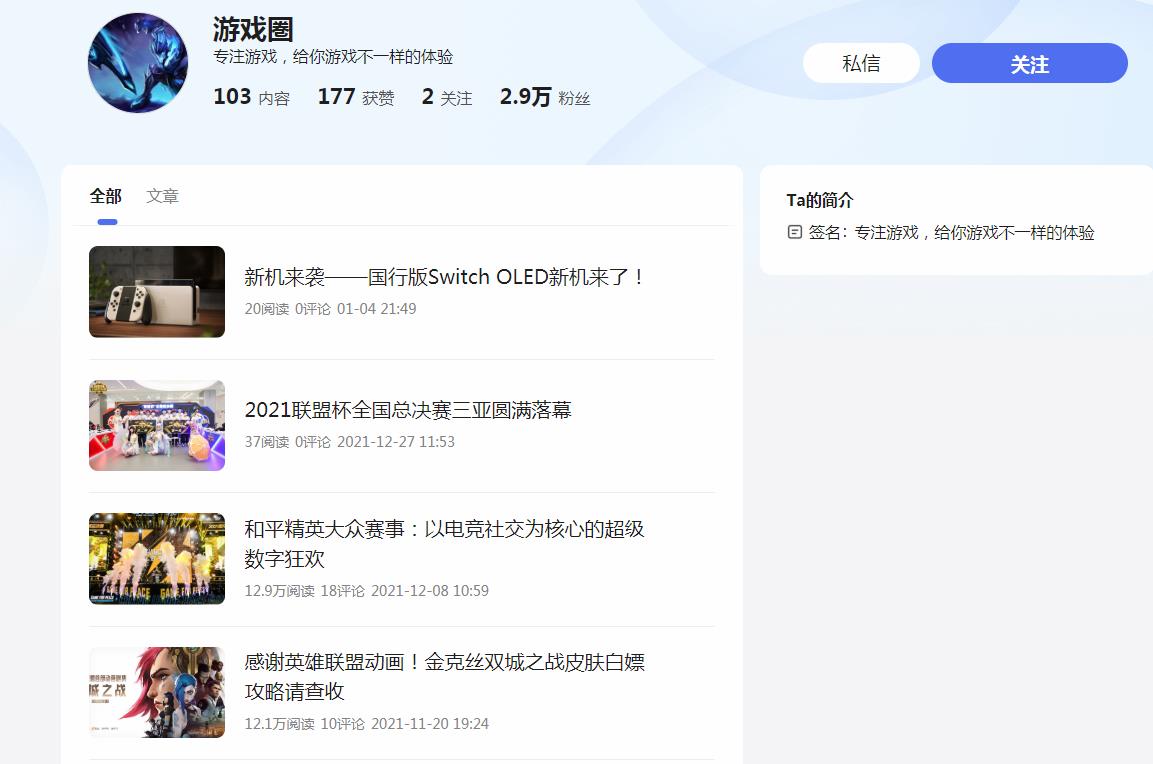The height and width of the screenshot is (764, 1153).
Task: View the 2.9万 粉丝 followers count
Action: [545, 97]
